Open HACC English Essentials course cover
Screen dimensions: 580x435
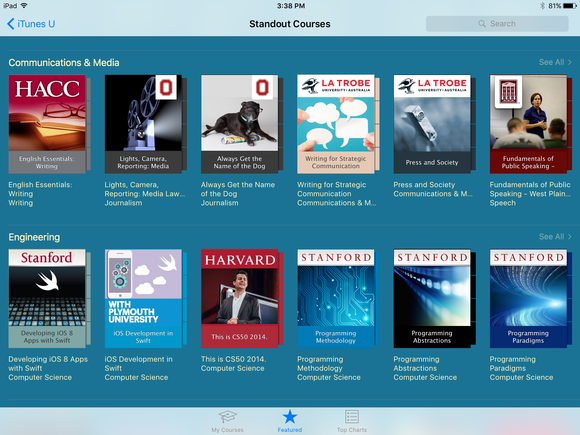pos(47,124)
